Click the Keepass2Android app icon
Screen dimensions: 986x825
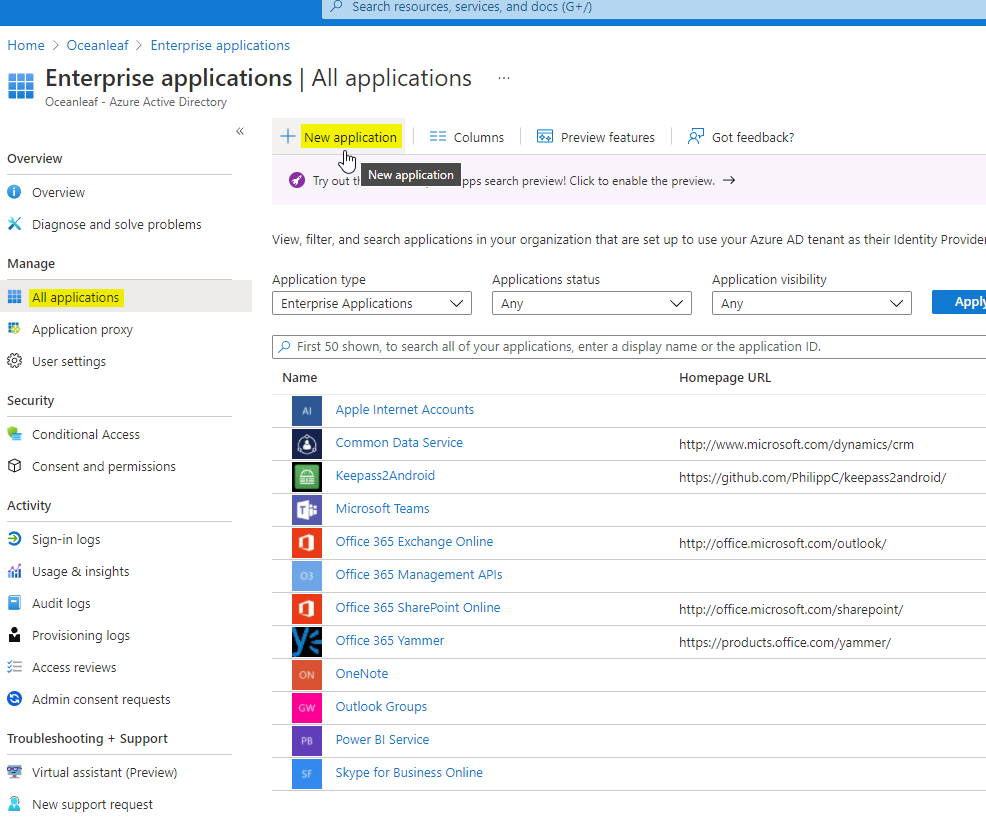click(x=306, y=477)
